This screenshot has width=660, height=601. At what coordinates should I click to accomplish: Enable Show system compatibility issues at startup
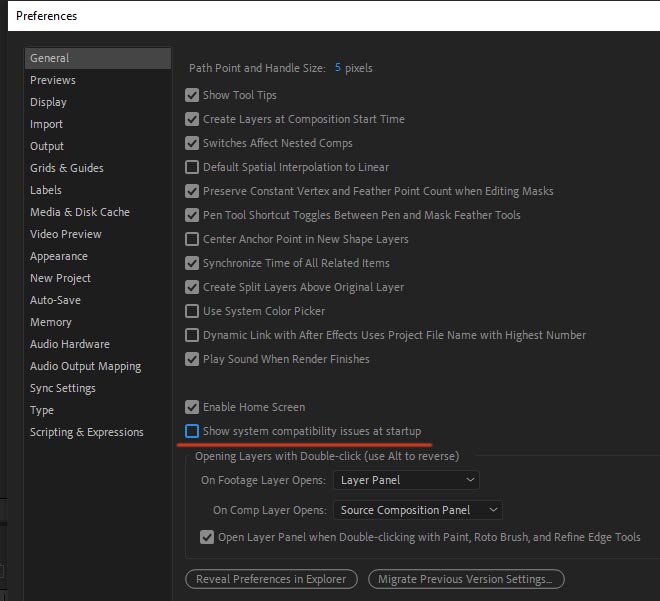(192, 431)
